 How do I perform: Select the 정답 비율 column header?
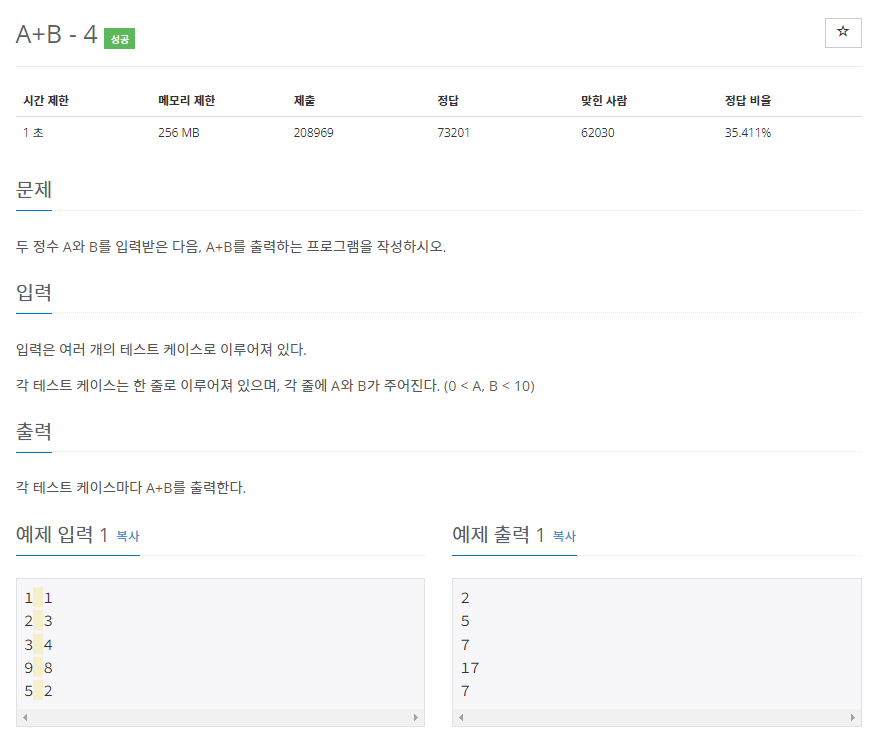coord(748,101)
